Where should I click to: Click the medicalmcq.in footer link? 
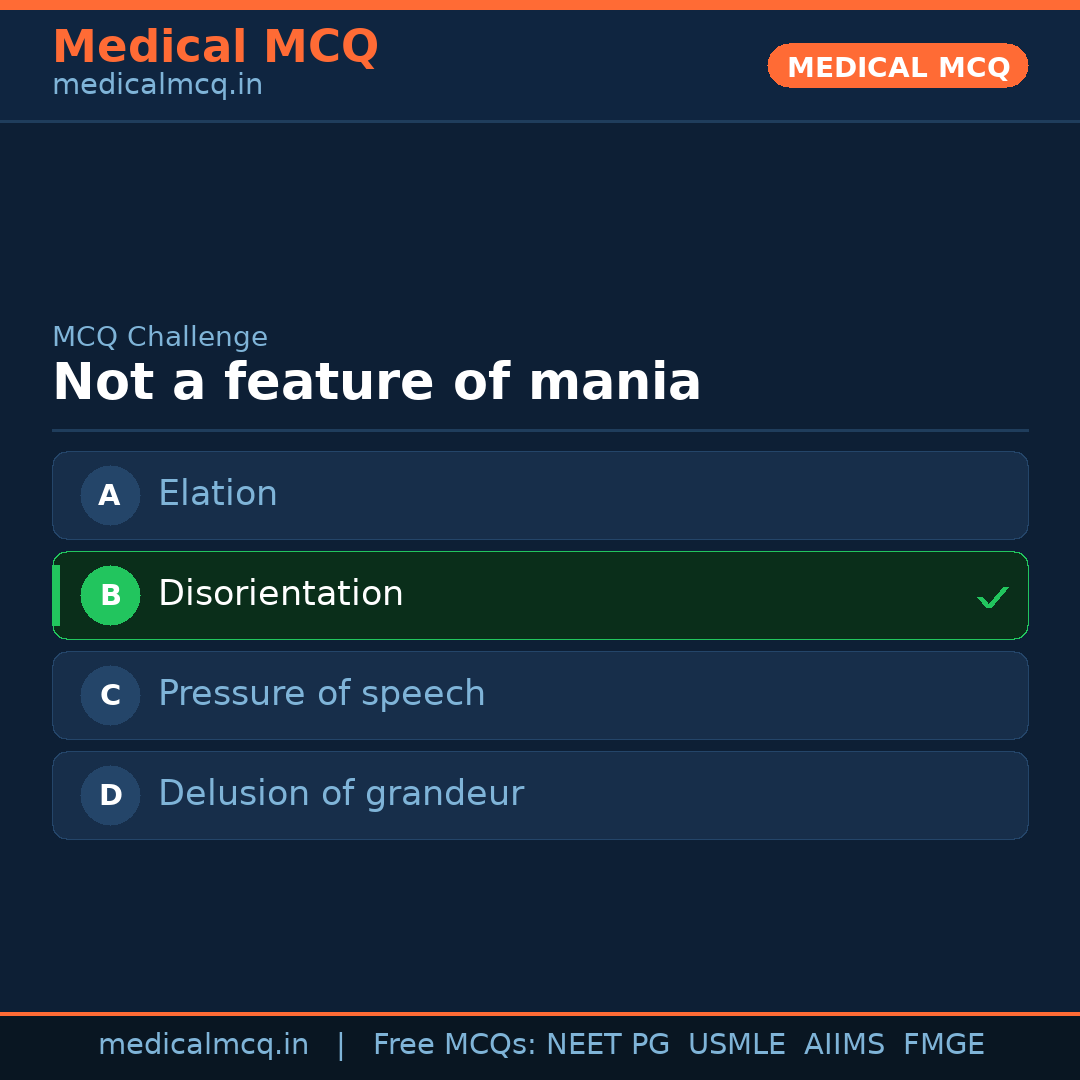[x=204, y=1043]
